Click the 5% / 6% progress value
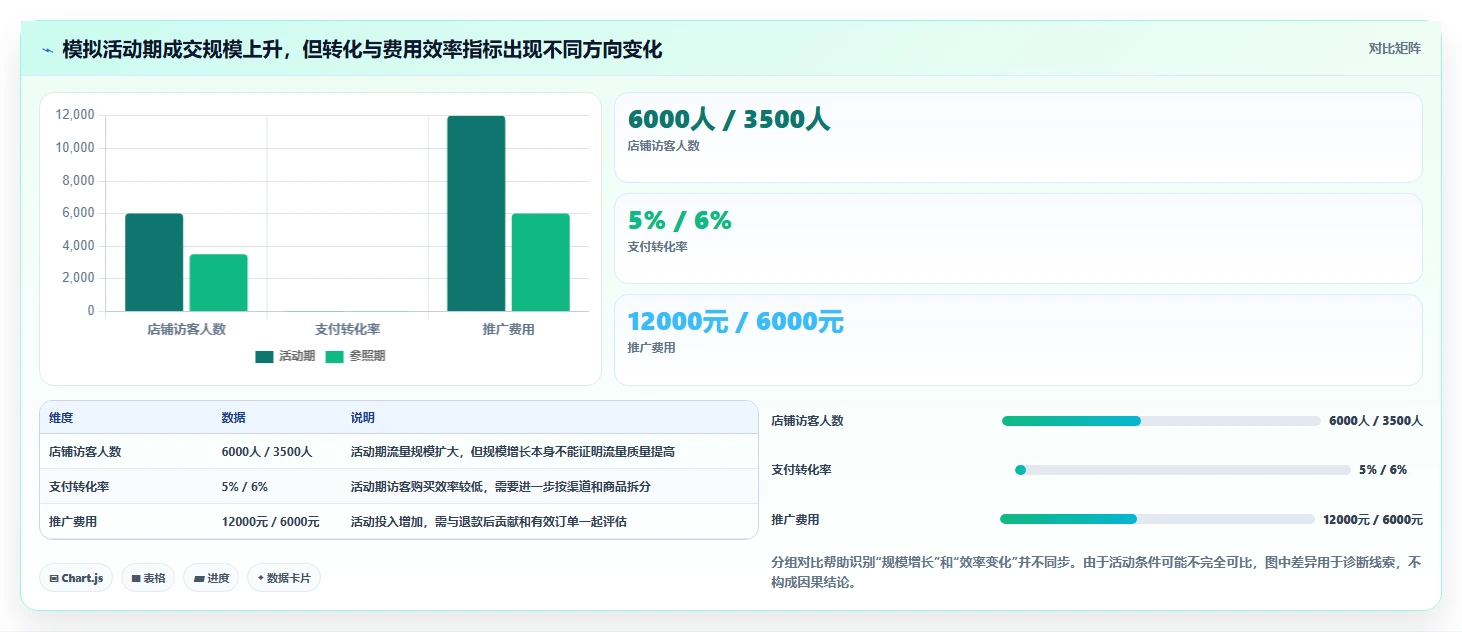The height and width of the screenshot is (632, 1462). point(1383,470)
